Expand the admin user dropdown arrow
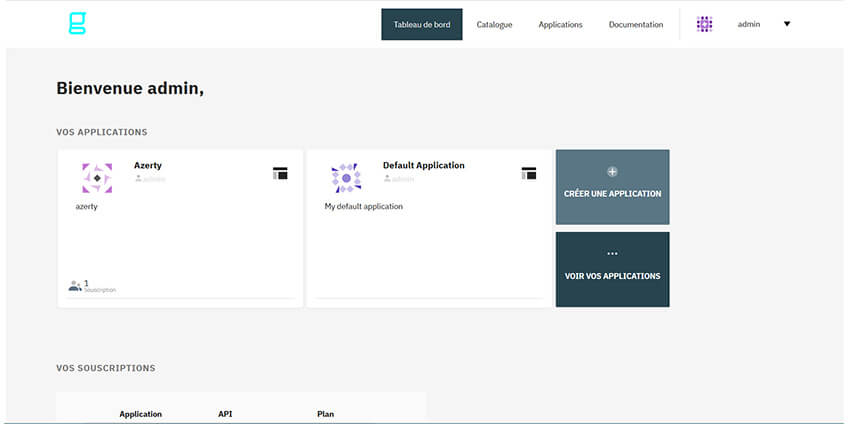The width and height of the screenshot is (848, 424). [x=787, y=24]
